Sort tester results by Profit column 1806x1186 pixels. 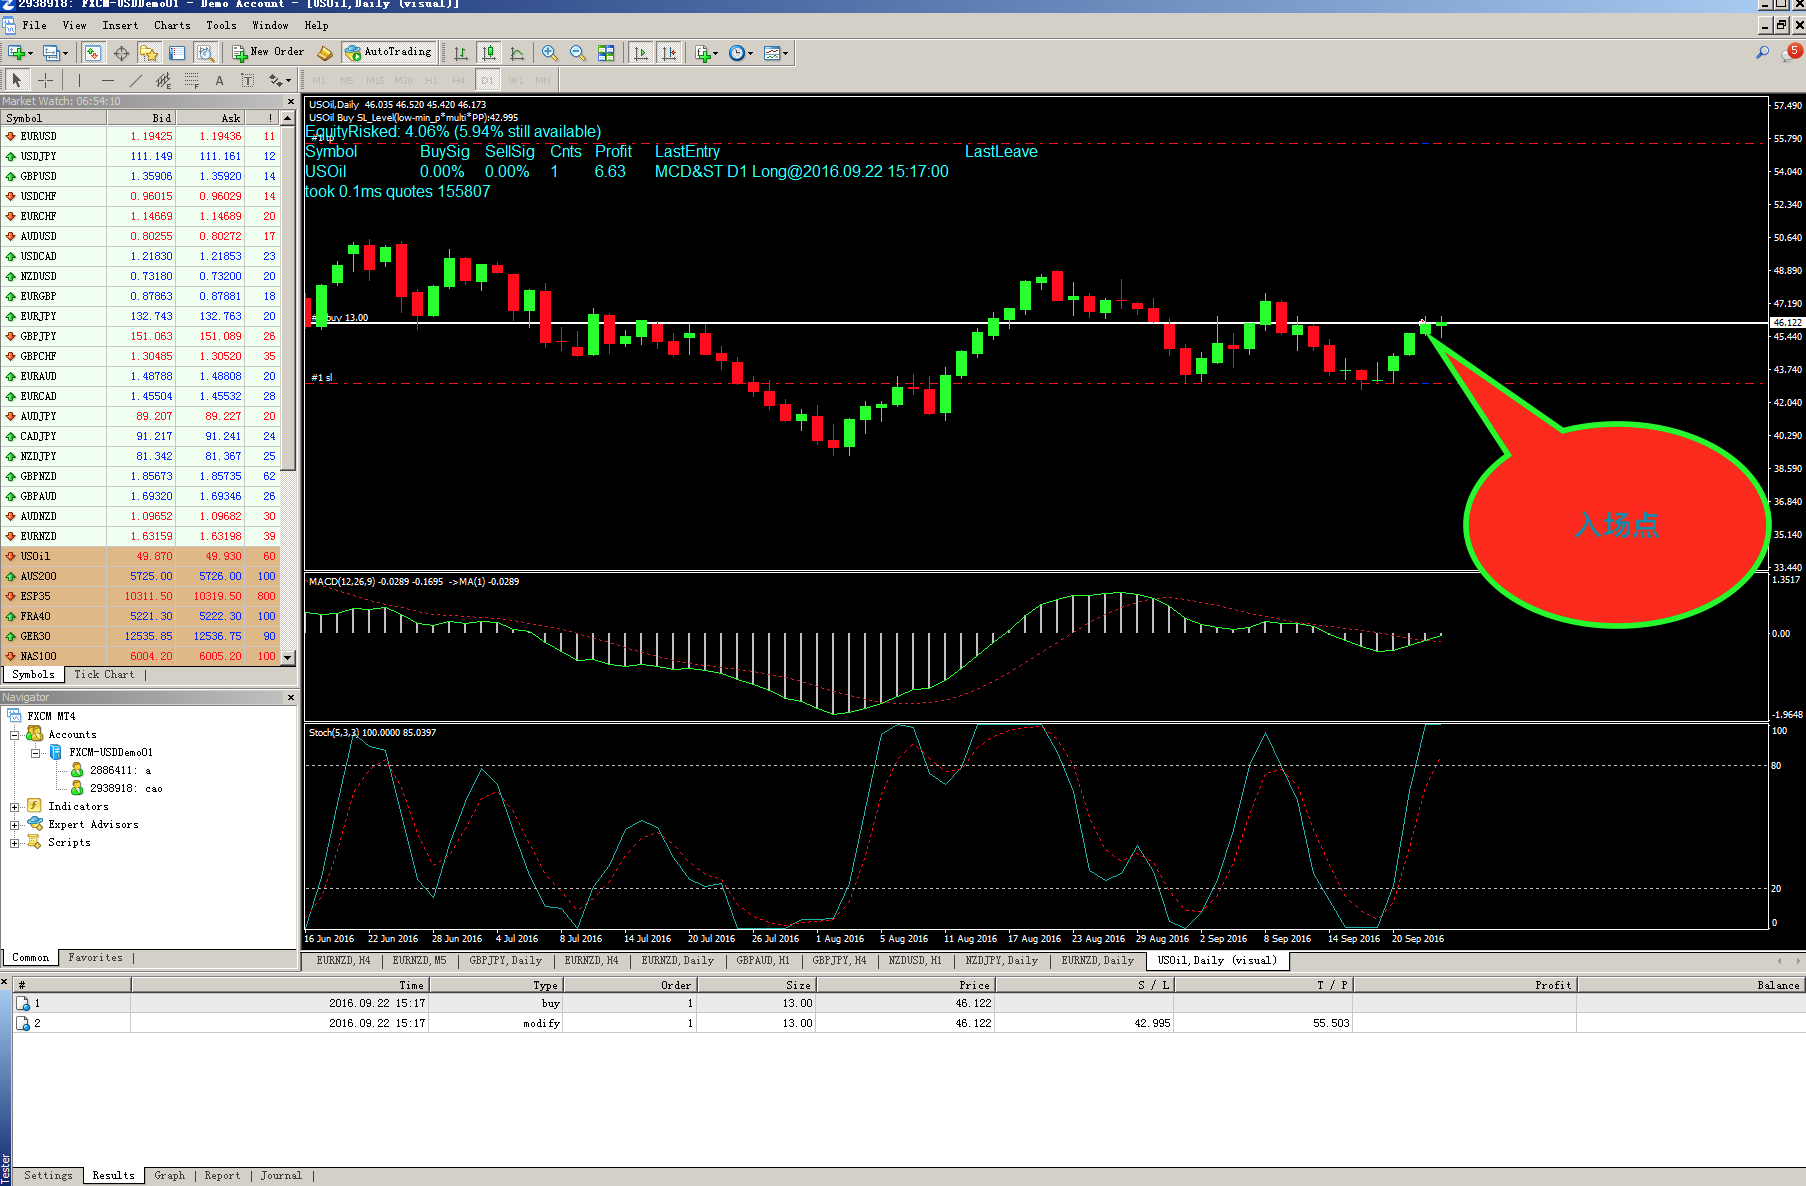tap(1464, 985)
